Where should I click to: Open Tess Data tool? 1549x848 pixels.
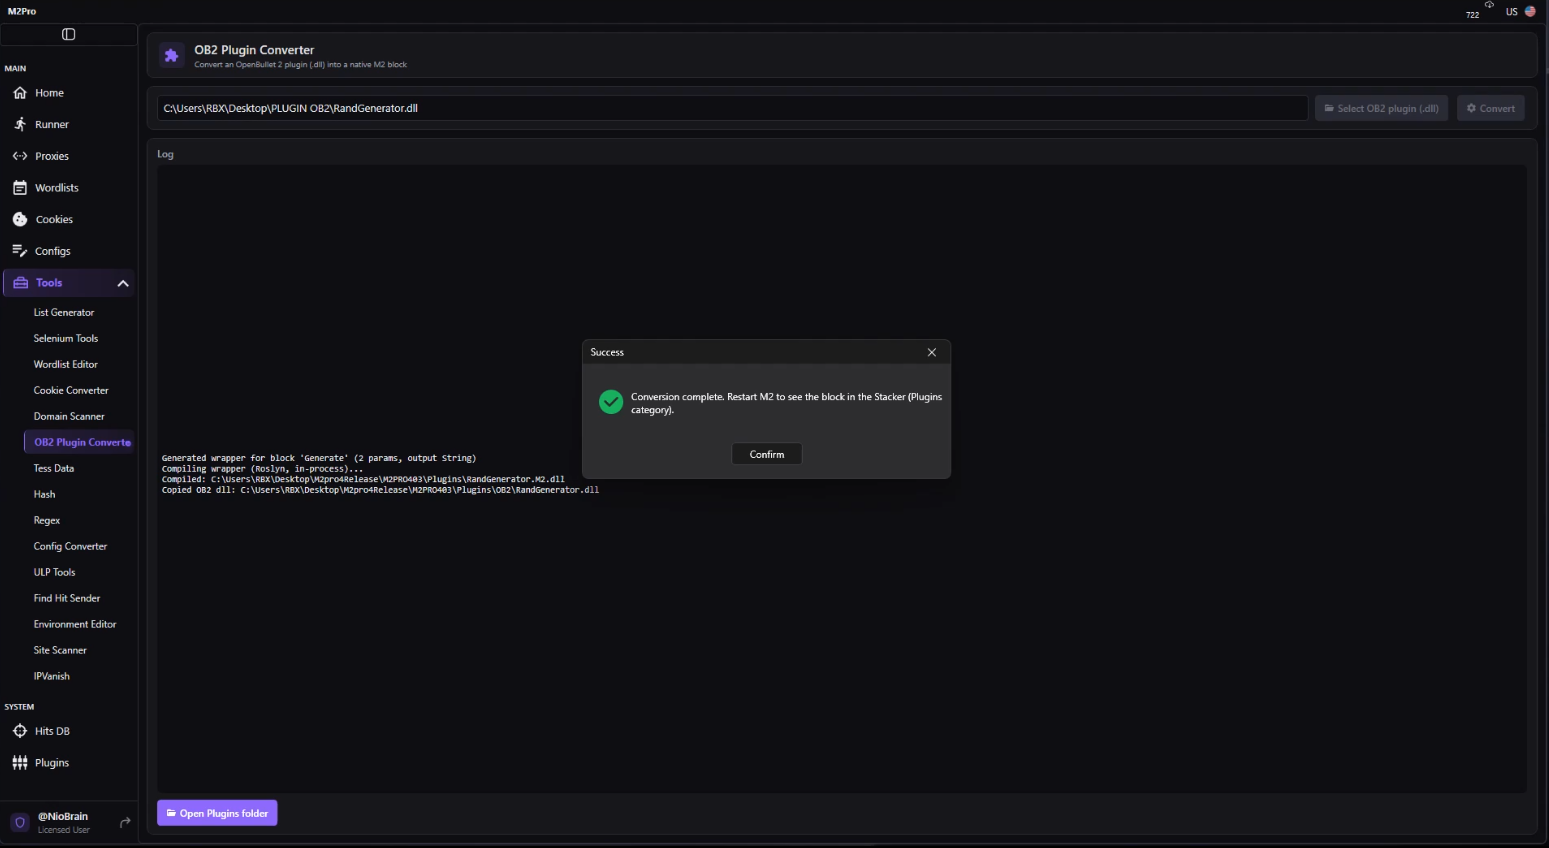[54, 469]
